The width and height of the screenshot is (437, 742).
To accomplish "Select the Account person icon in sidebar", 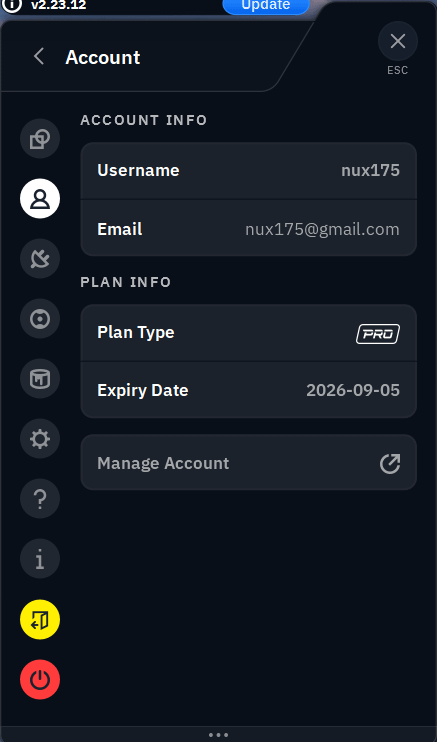I will tap(40, 198).
